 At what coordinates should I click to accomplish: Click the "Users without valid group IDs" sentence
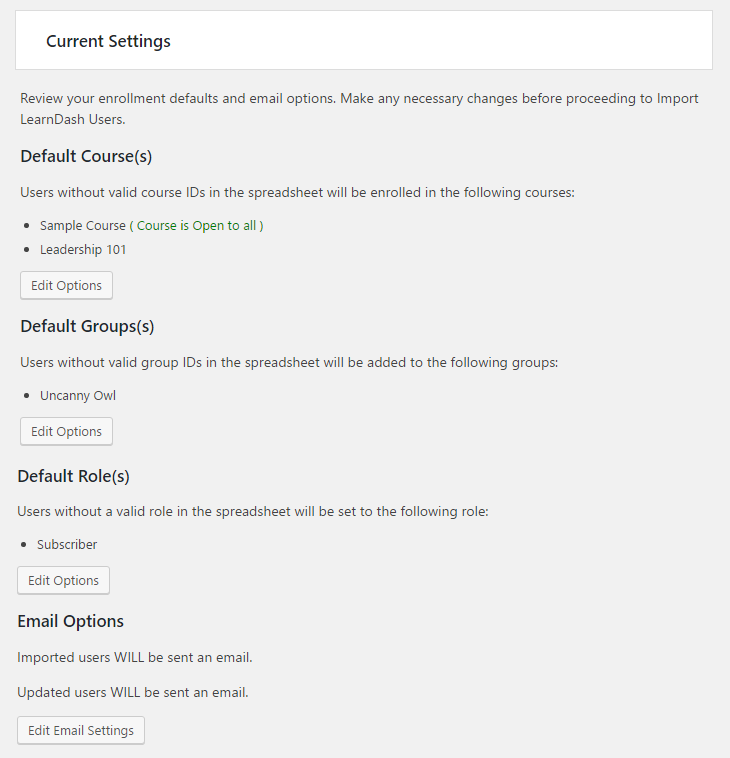[289, 362]
